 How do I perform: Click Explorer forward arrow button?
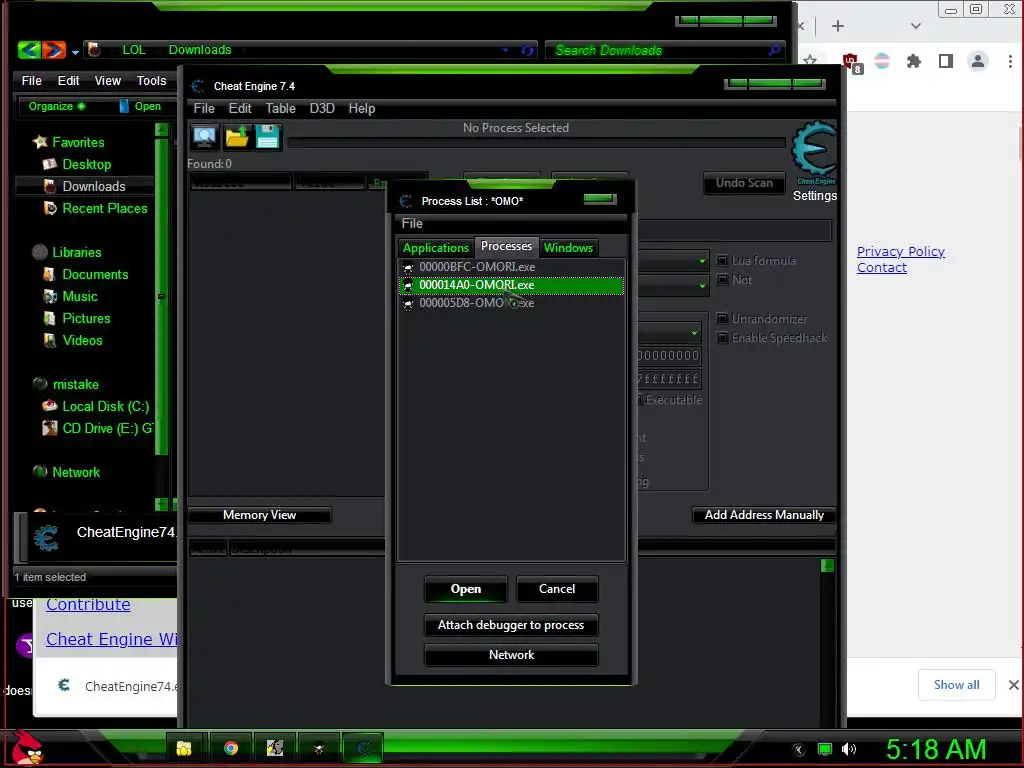coord(54,50)
